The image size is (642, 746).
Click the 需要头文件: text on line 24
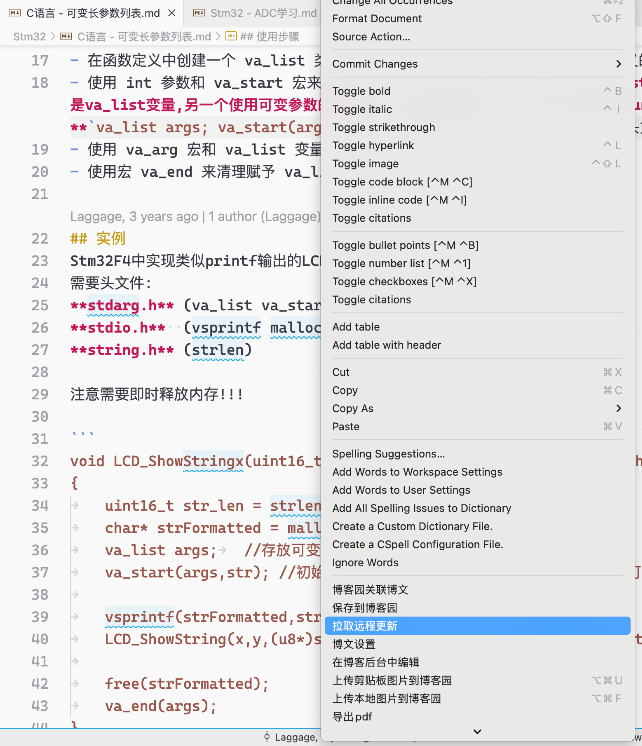click(x=110, y=283)
